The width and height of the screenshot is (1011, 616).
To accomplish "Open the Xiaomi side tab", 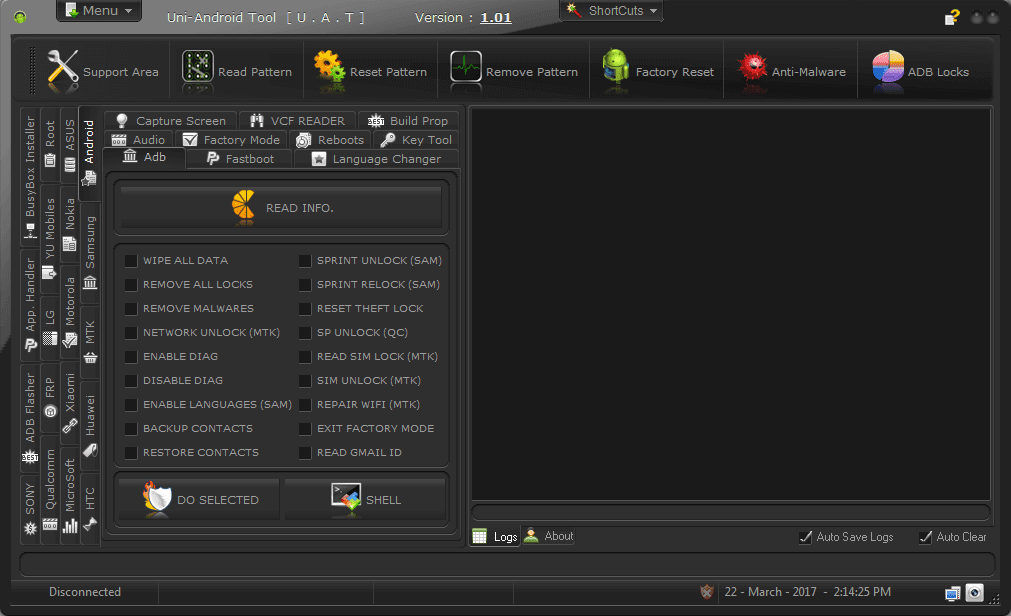I will (x=70, y=402).
